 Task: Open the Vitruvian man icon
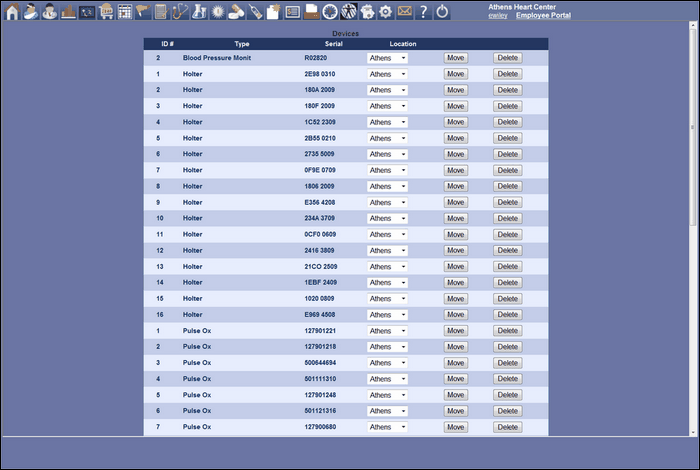(x=349, y=12)
